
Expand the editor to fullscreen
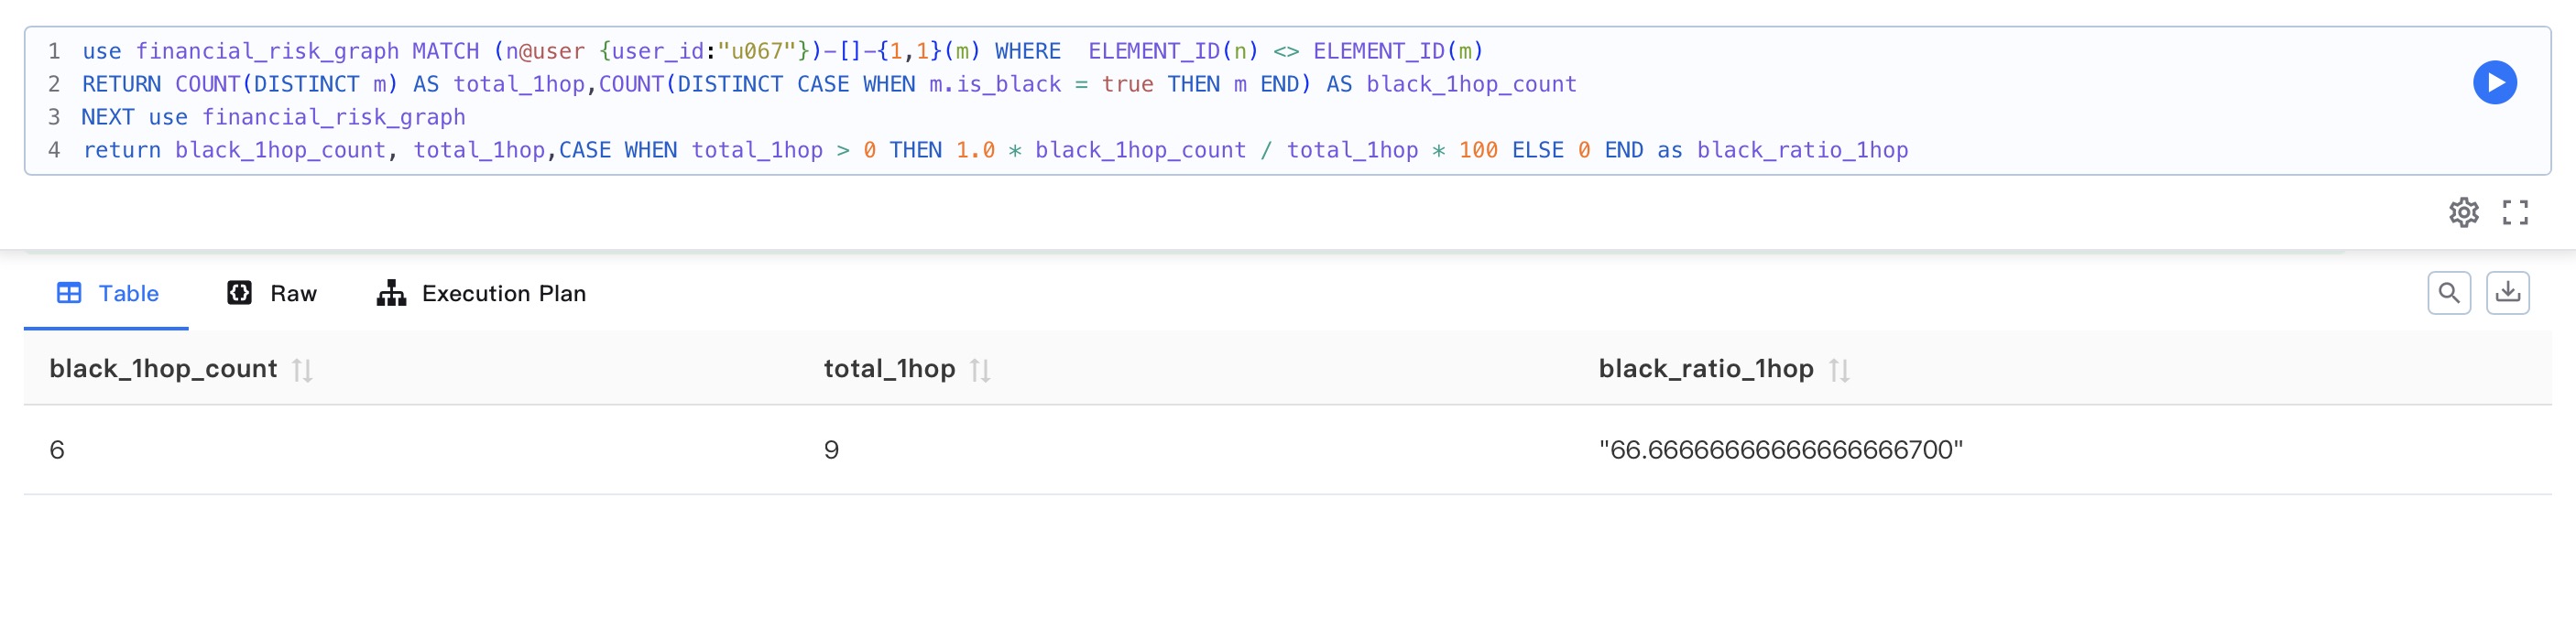[2515, 212]
